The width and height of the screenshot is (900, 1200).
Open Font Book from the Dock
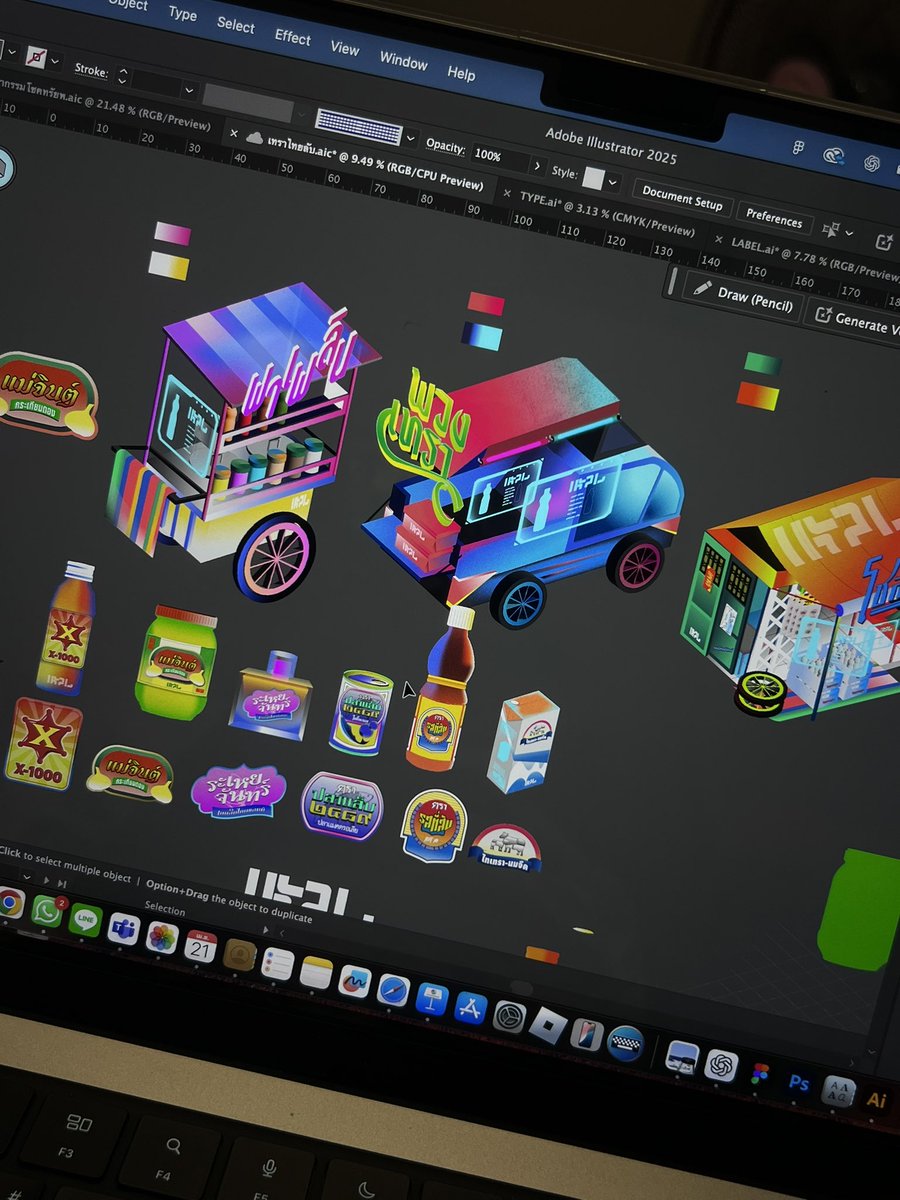click(x=838, y=1091)
